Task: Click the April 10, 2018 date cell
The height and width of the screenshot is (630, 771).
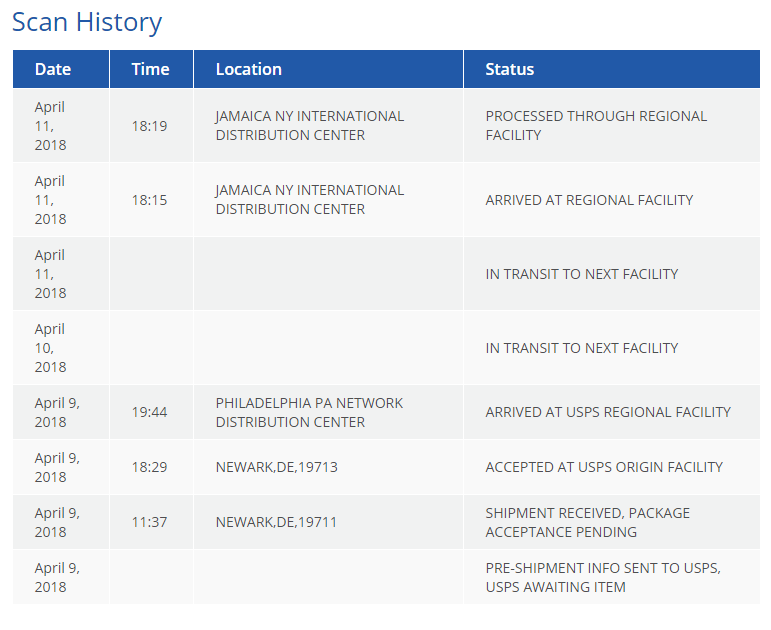Action: pyautogui.click(x=50, y=348)
